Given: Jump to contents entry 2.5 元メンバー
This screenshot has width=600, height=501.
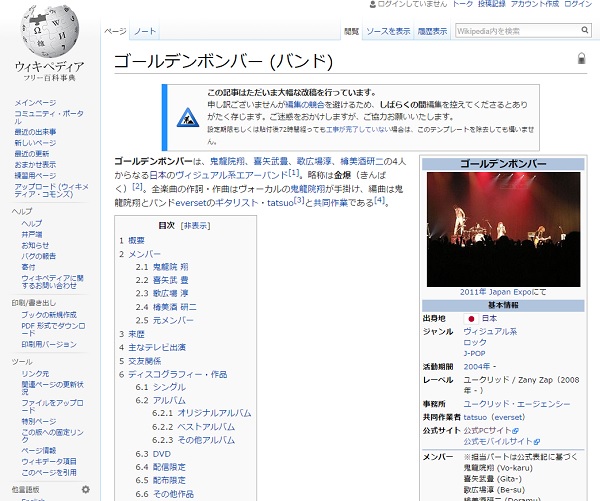Looking at the screenshot, I should tap(165, 320).
